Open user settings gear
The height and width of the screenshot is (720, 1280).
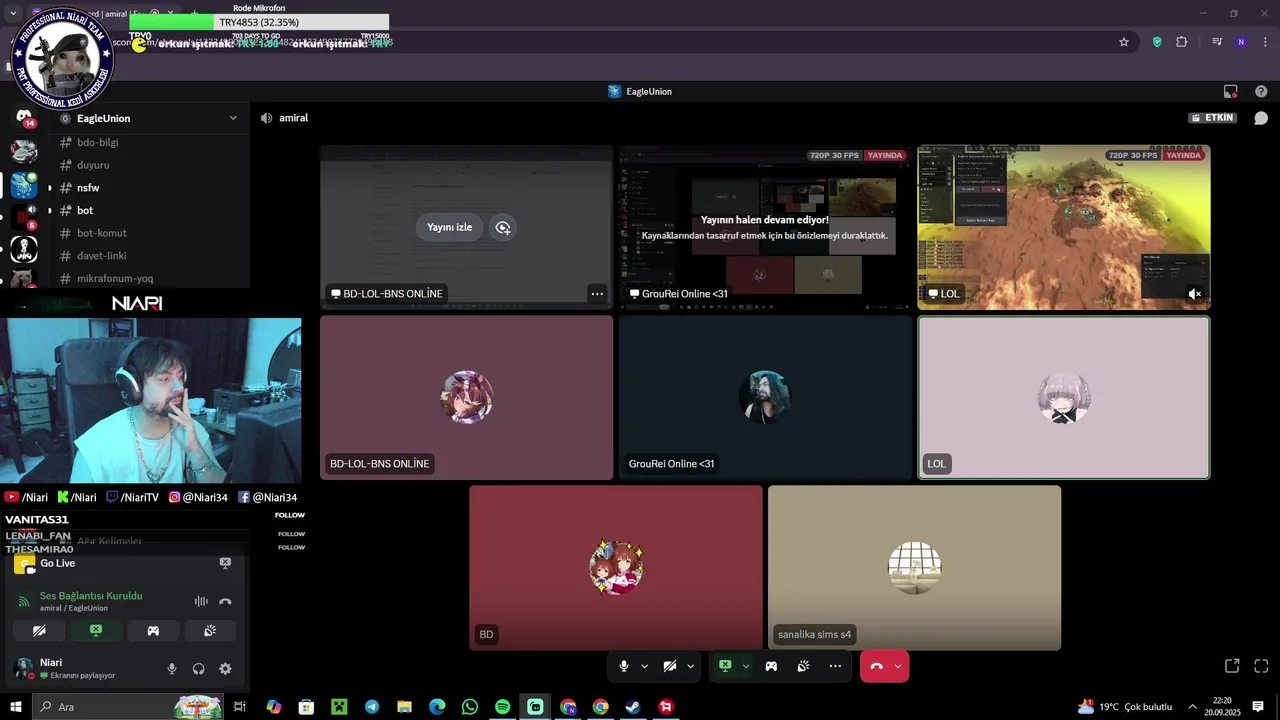coord(225,669)
